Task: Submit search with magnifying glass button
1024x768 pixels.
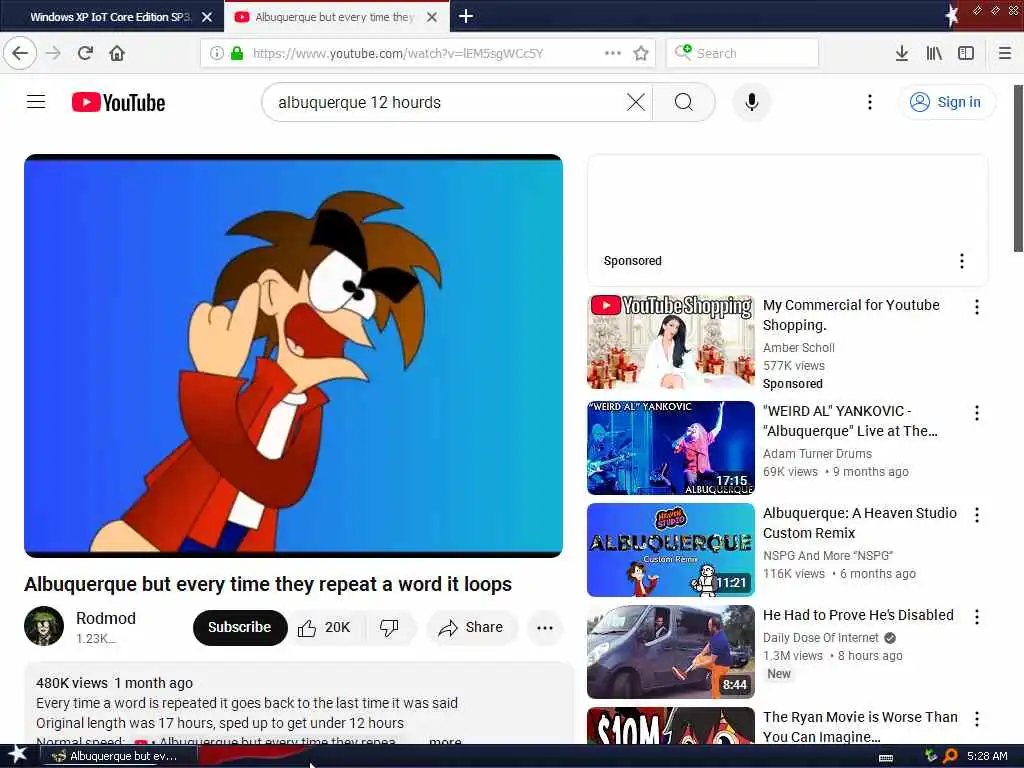Action: 684,102
